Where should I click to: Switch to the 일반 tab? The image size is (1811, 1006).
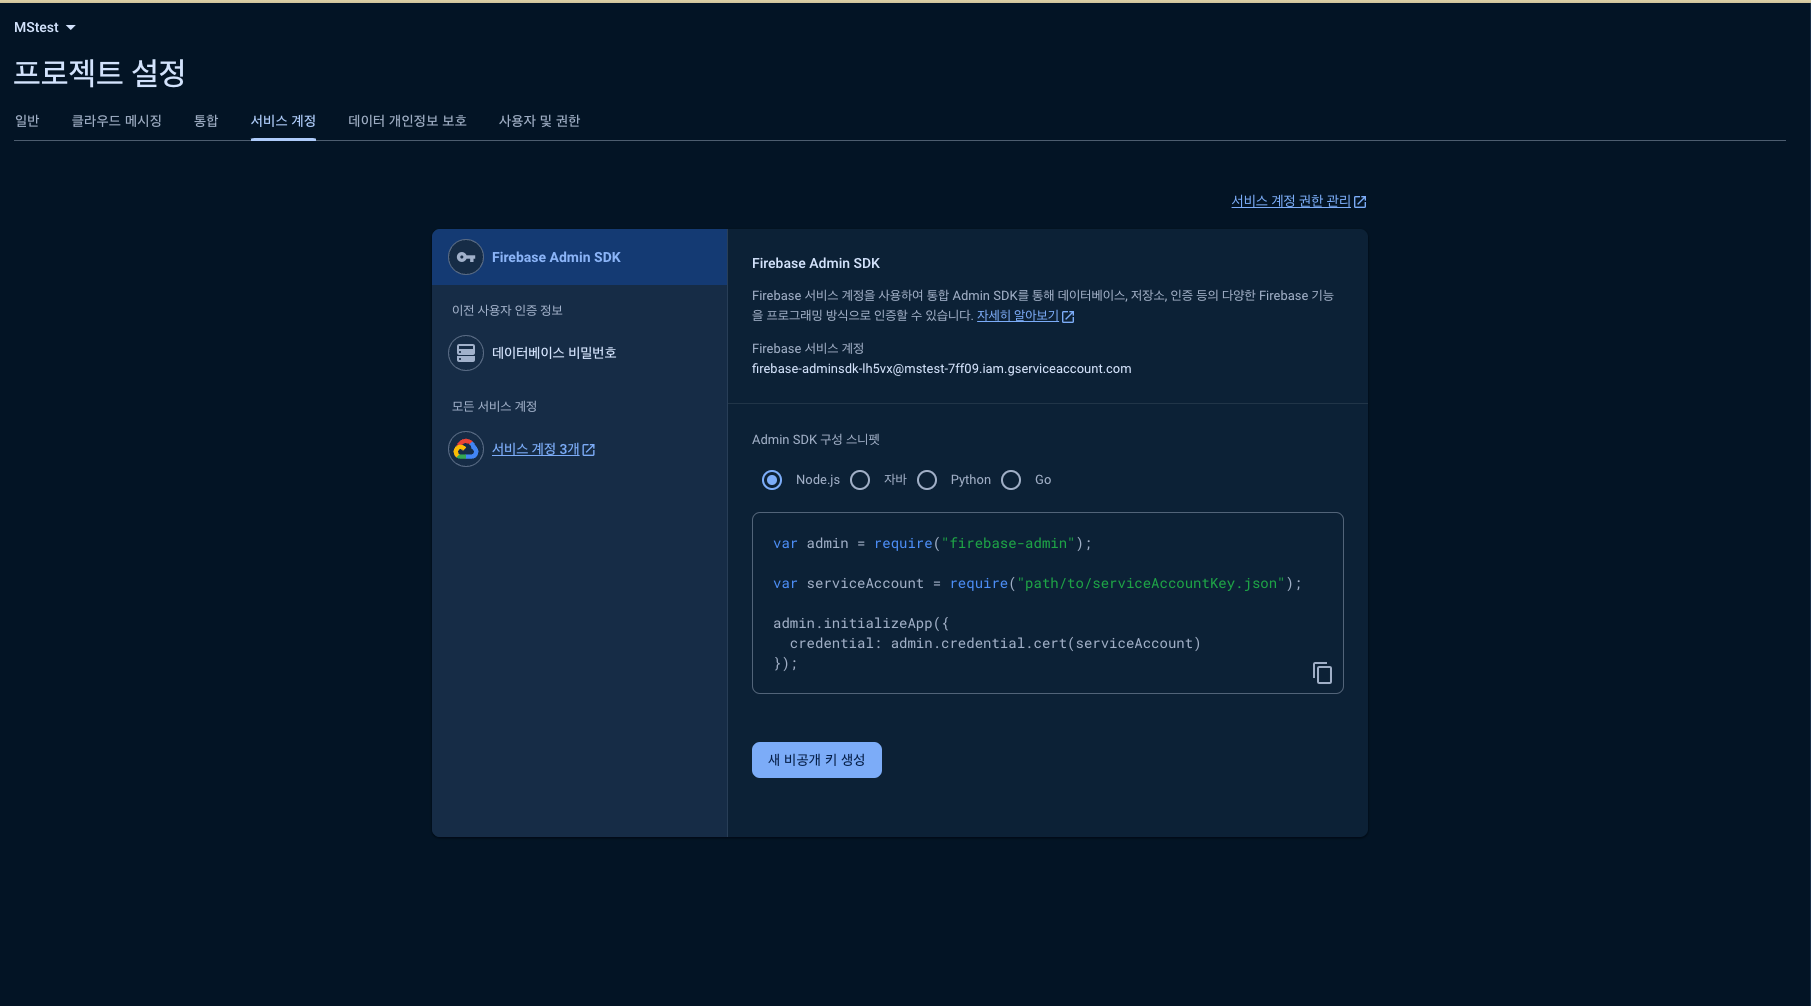click(x=27, y=121)
